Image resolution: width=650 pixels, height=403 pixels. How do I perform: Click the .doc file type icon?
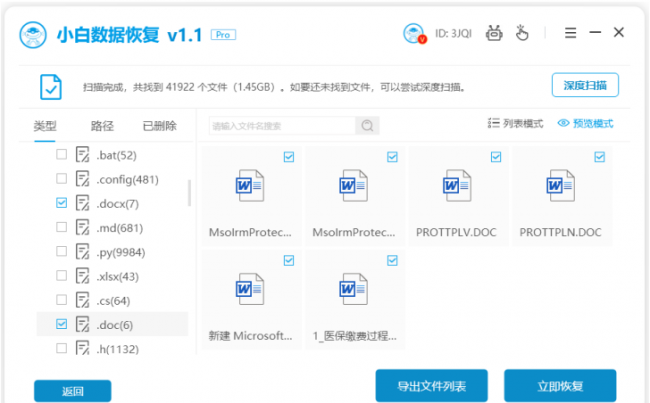coord(82,324)
